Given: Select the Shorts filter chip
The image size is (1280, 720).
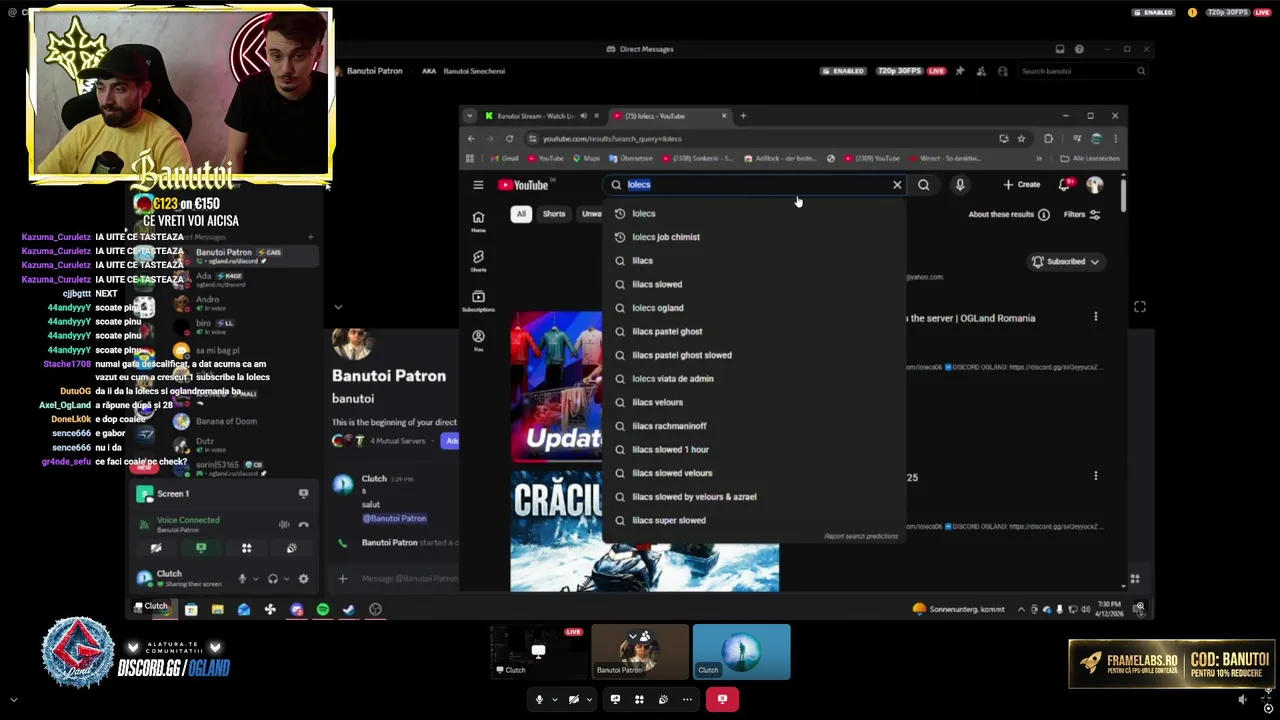Looking at the screenshot, I should (x=554, y=214).
